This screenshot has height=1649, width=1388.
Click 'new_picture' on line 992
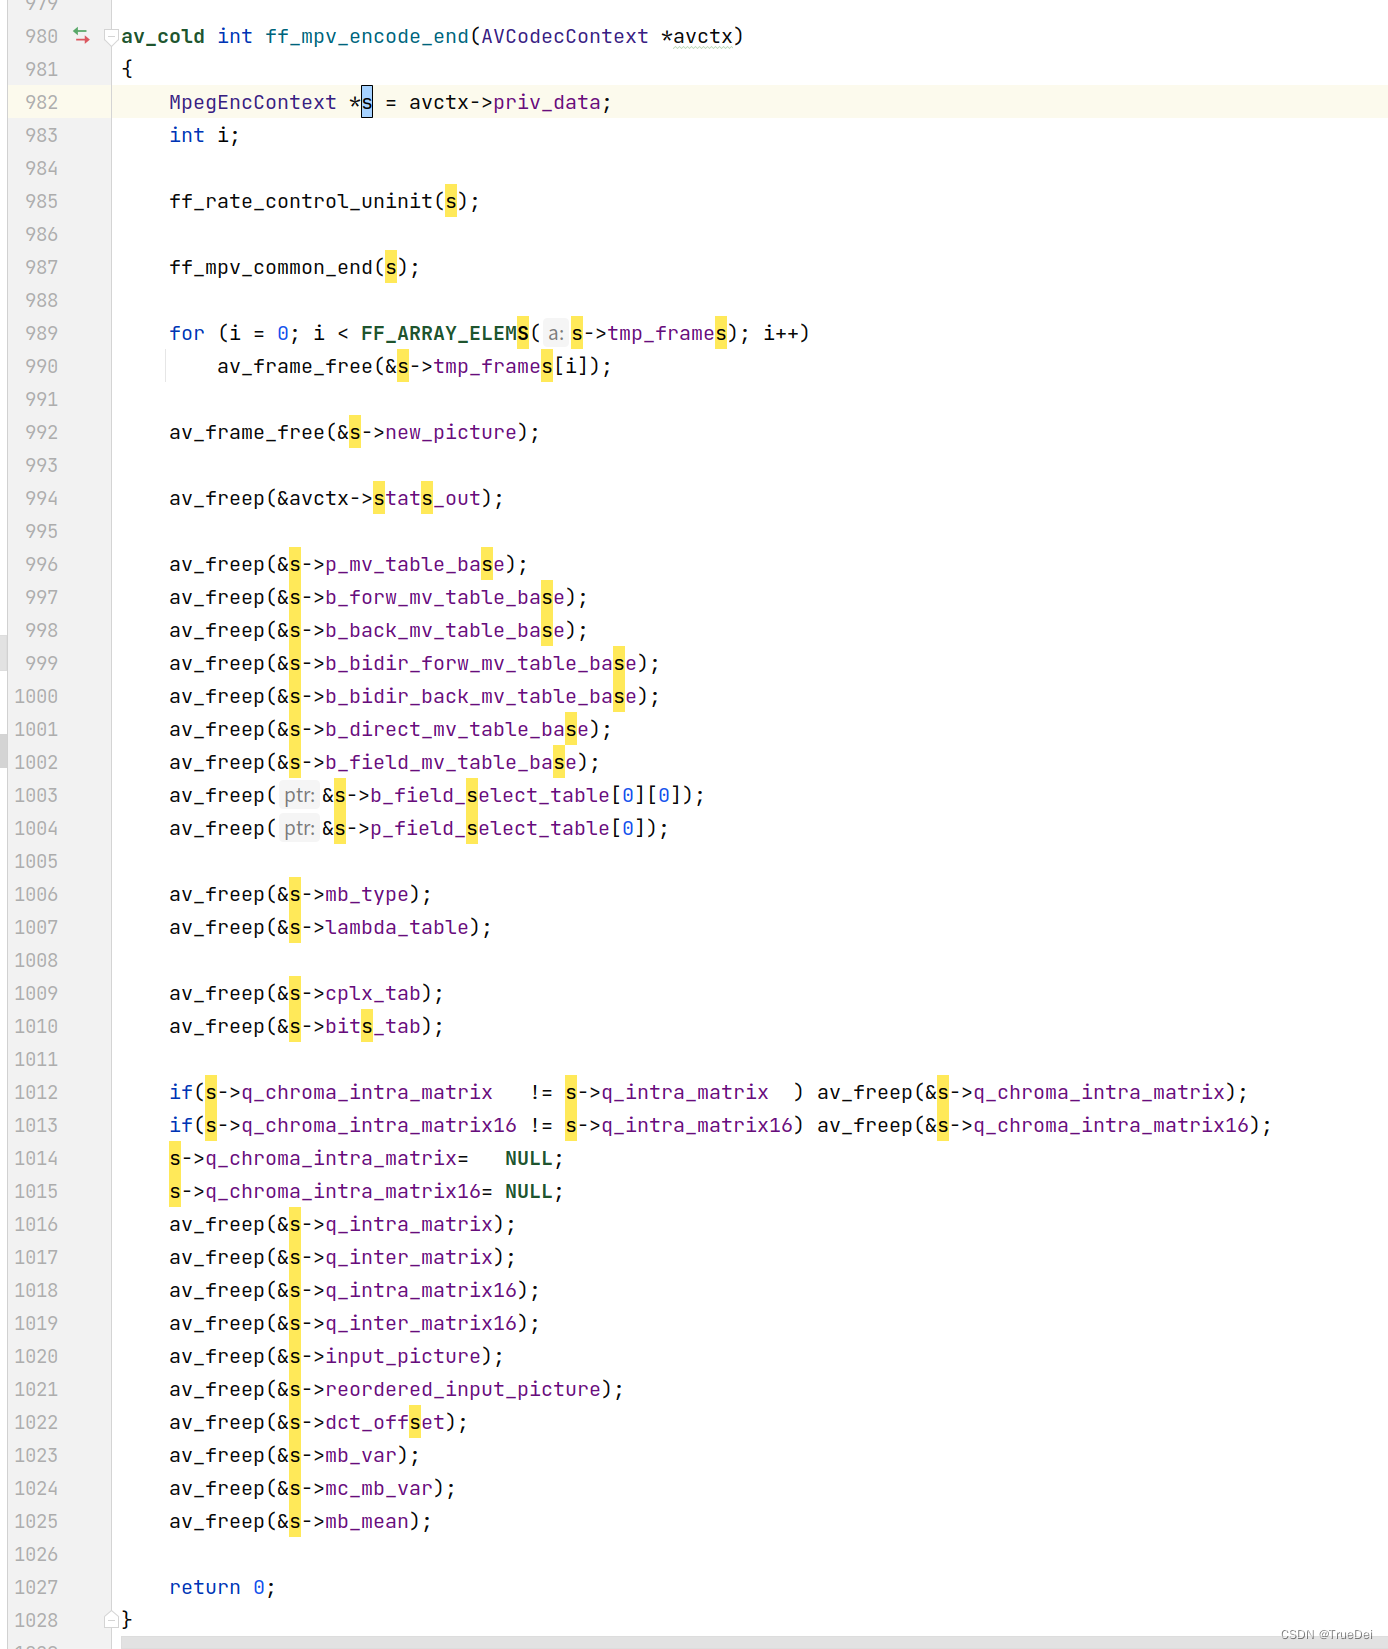coord(451,432)
